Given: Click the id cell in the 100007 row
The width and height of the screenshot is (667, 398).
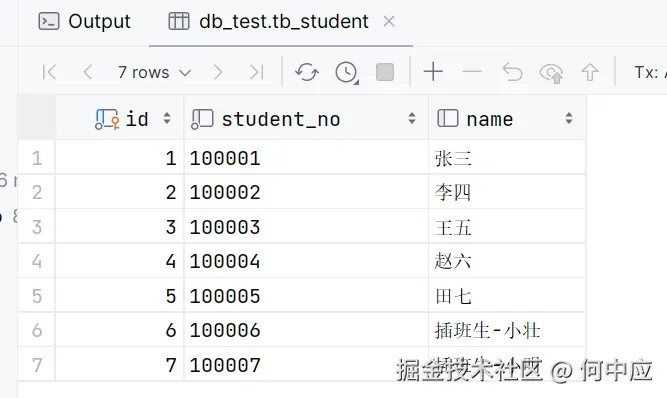Looking at the screenshot, I should [x=120, y=365].
